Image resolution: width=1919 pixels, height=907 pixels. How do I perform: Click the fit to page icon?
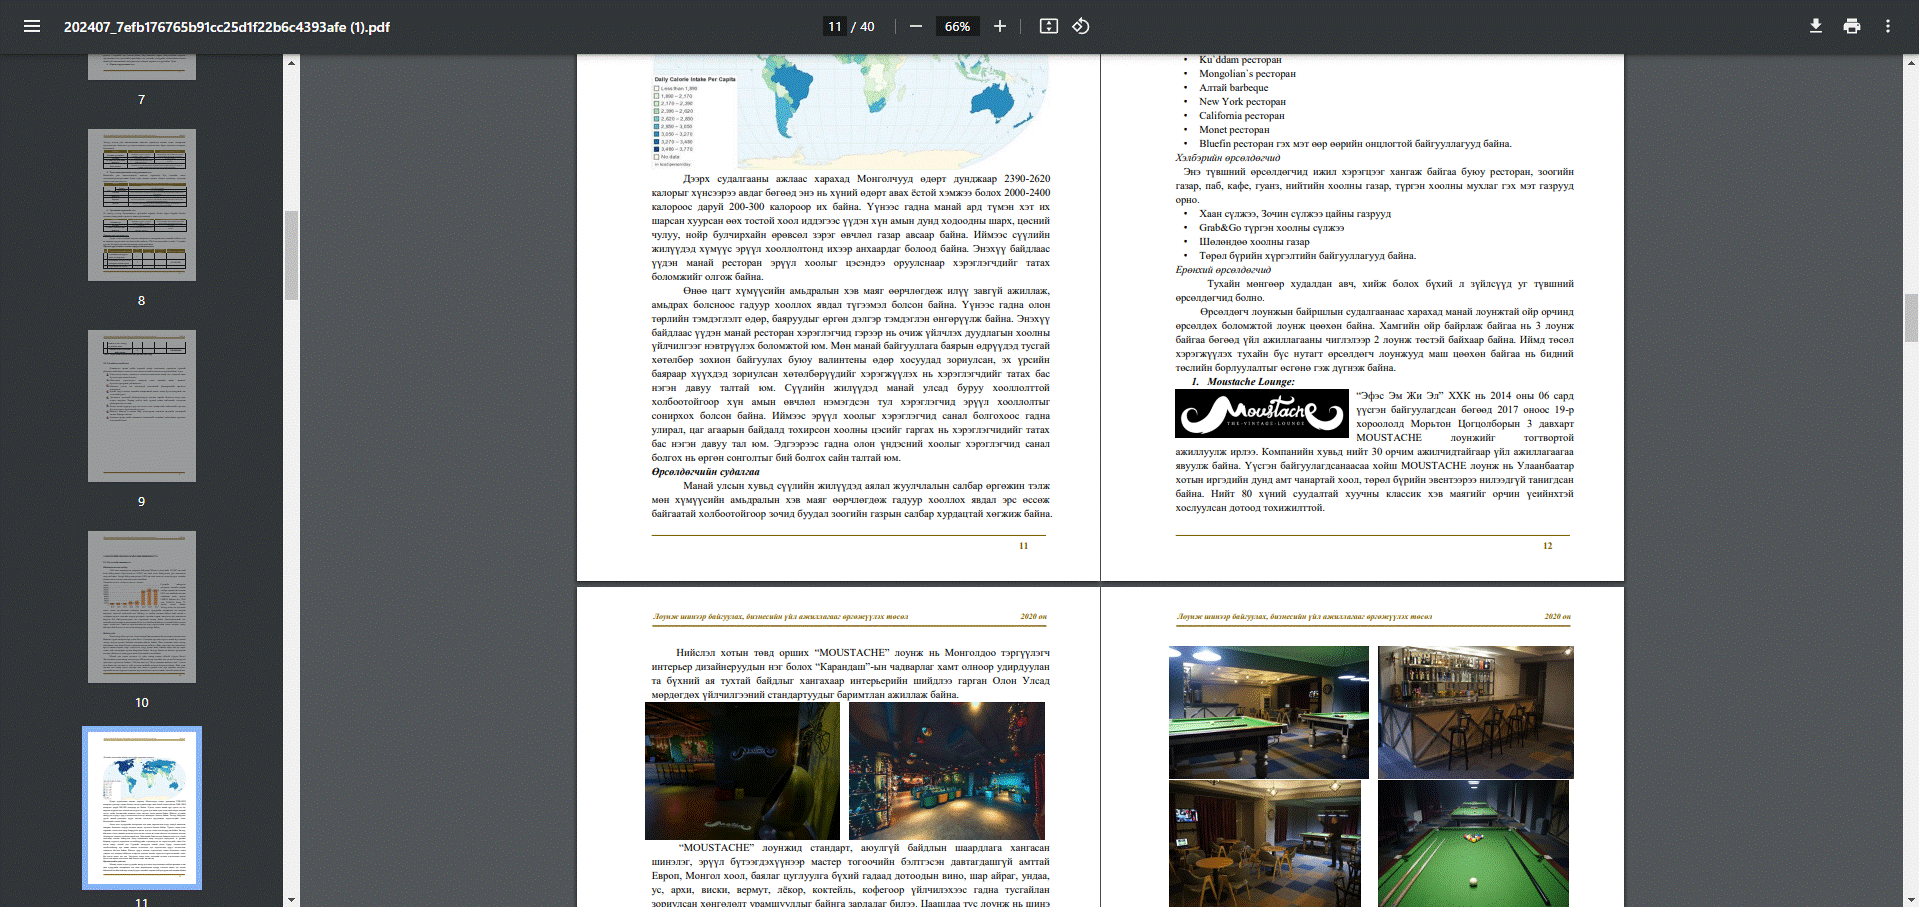pos(1048,26)
